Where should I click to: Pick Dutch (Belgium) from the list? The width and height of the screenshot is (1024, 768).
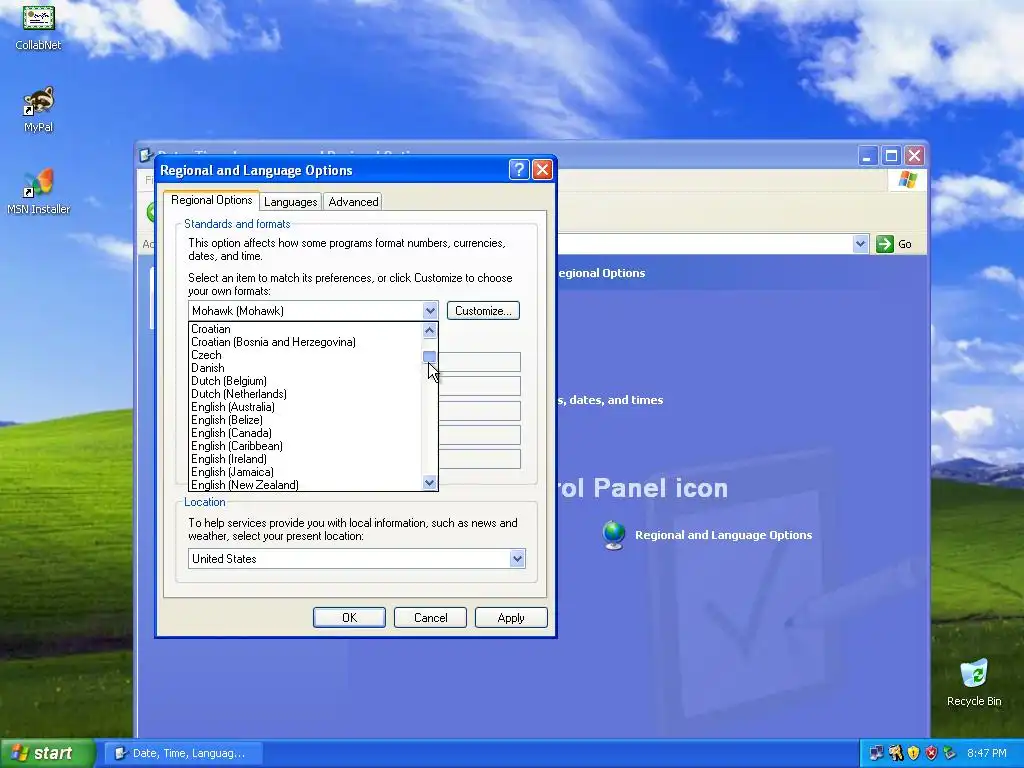[x=305, y=381]
